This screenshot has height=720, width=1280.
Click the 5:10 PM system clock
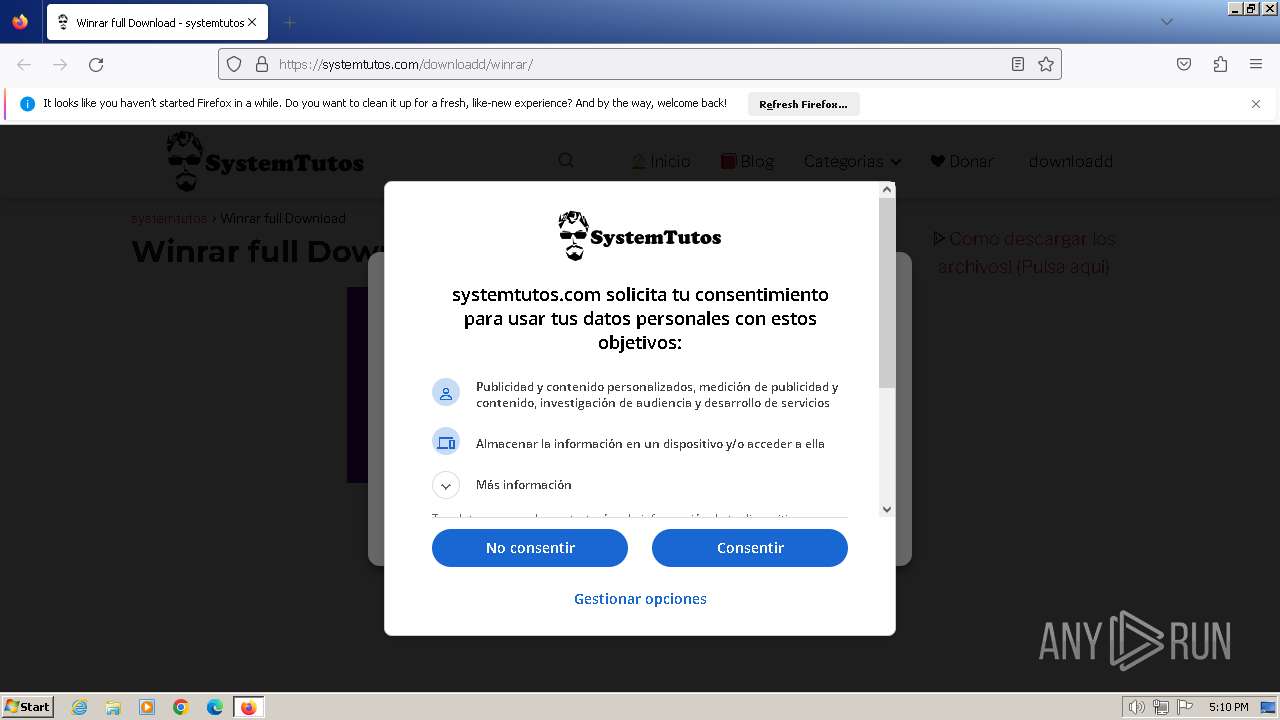coord(1228,707)
